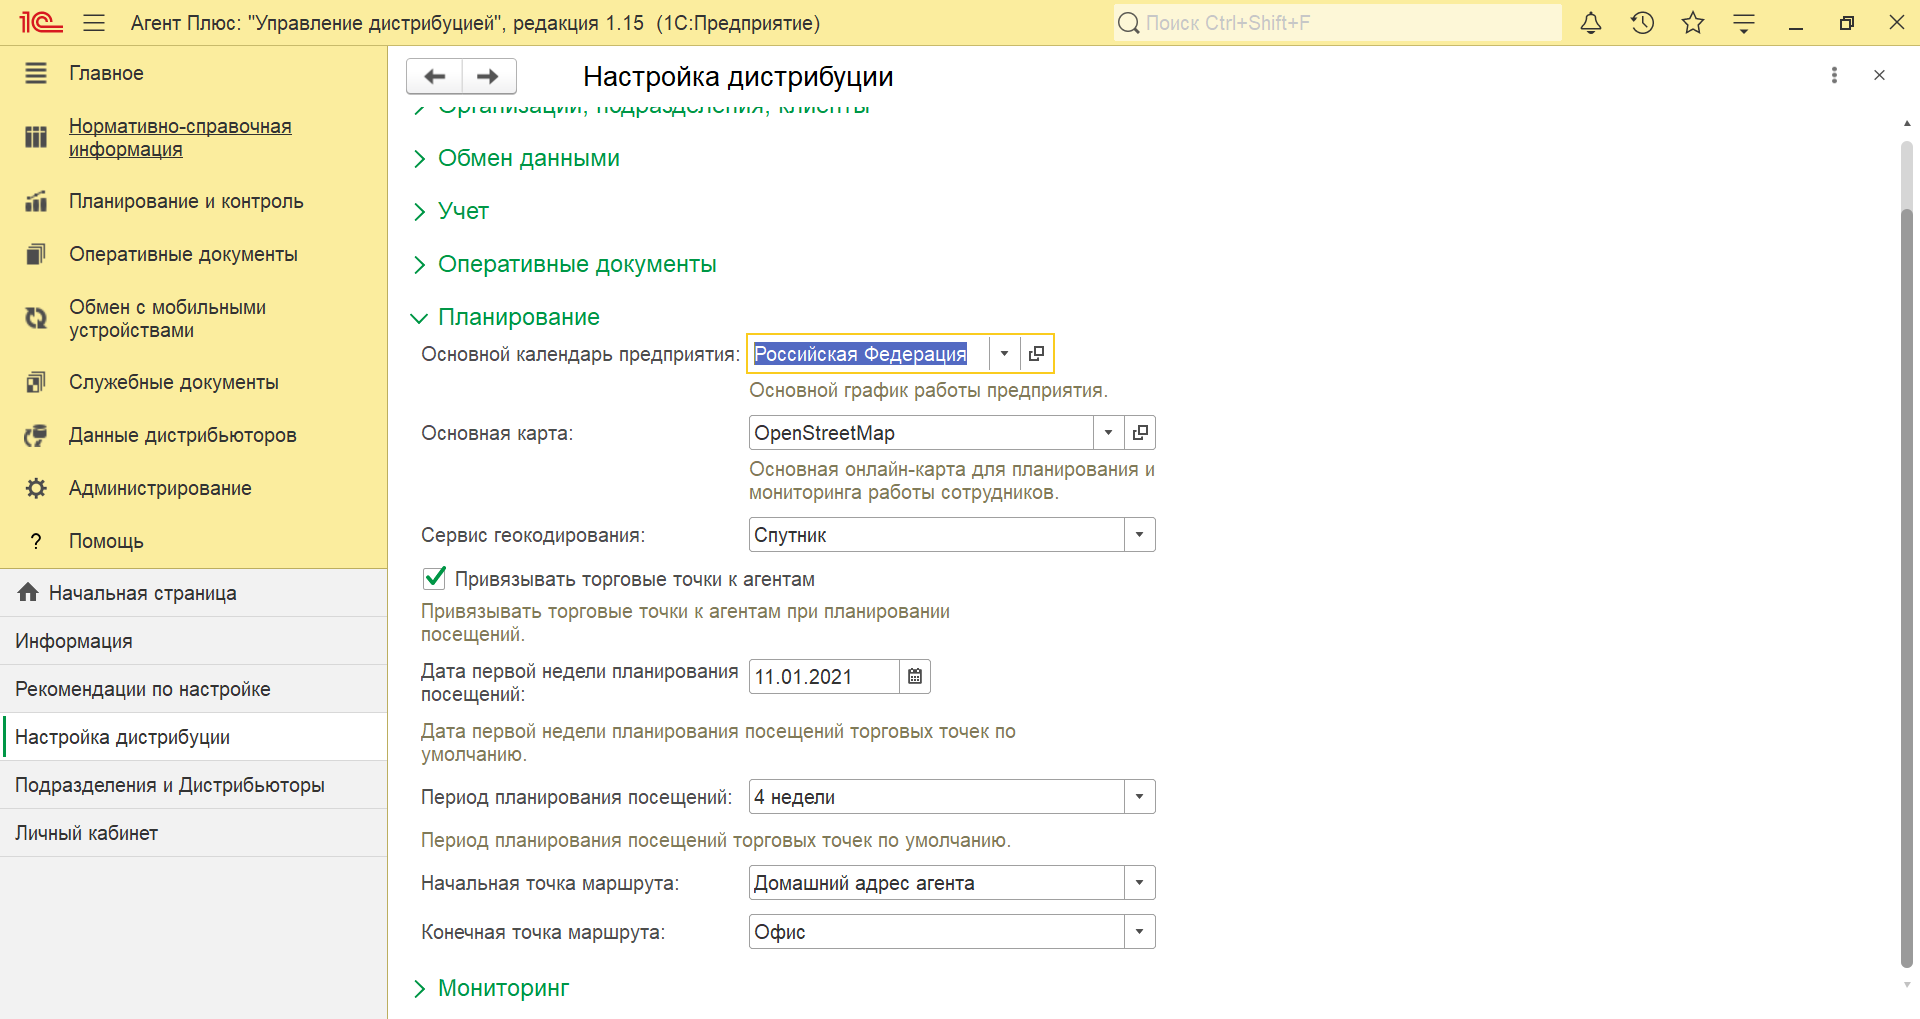The image size is (1920, 1019).
Task: Click the vertical scrollbar thumb
Action: (1907, 588)
